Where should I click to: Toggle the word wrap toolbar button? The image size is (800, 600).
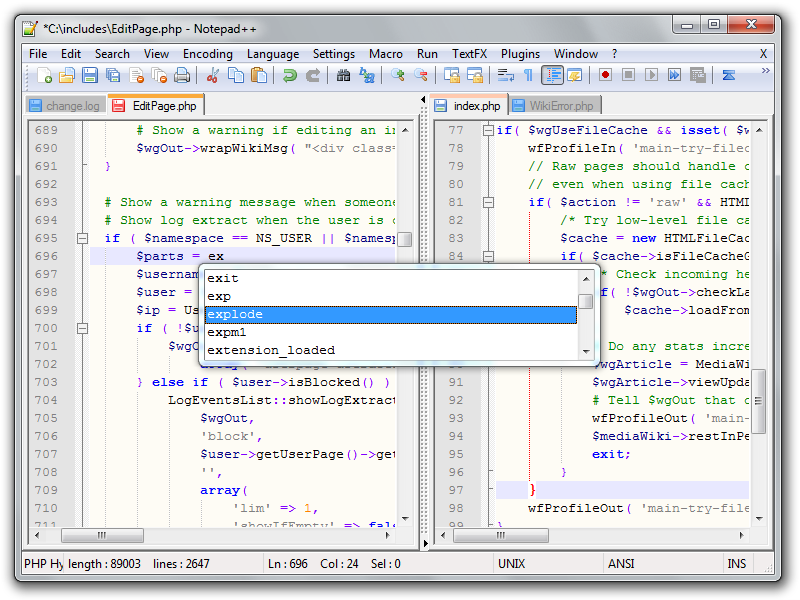tap(505, 75)
